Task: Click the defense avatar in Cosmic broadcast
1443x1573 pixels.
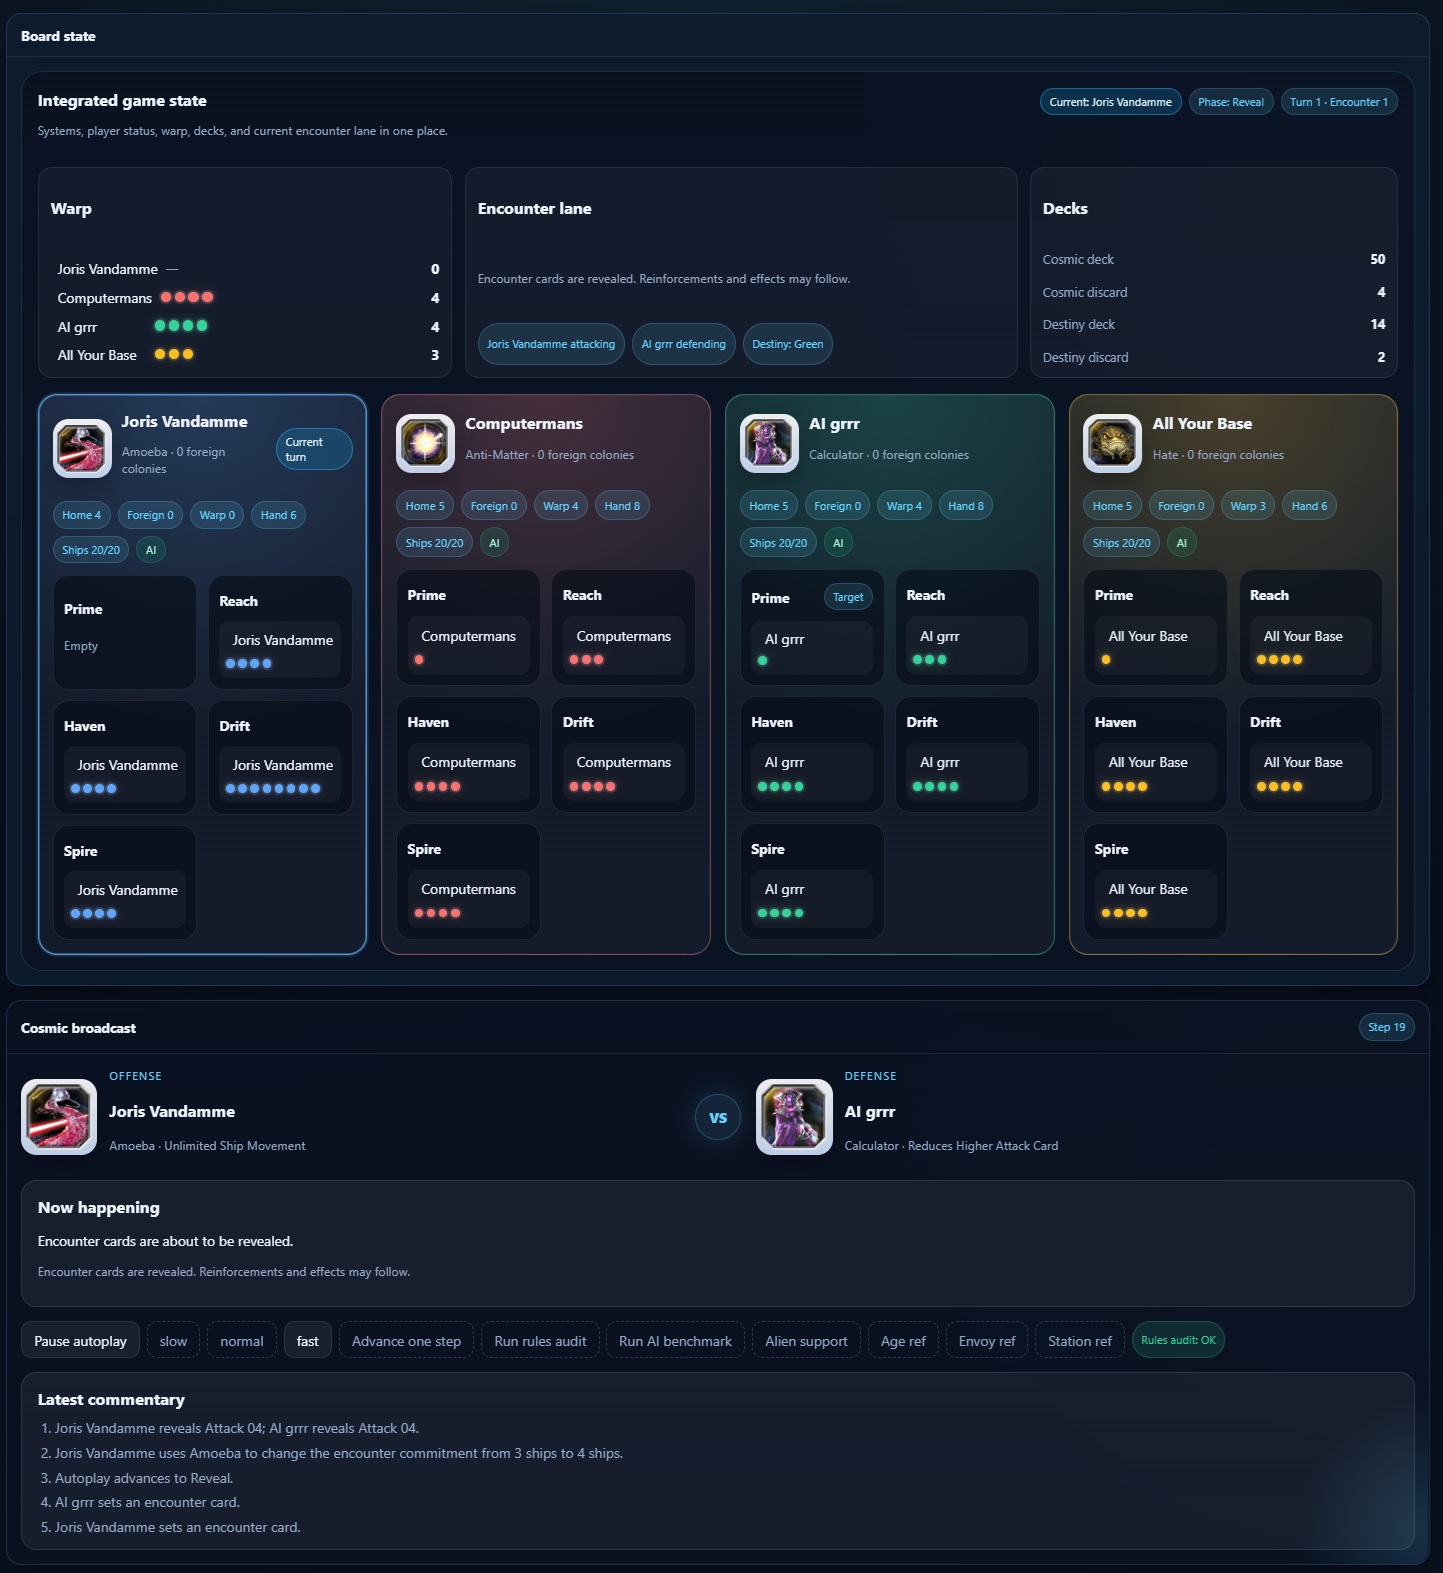Action: pyautogui.click(x=794, y=1117)
